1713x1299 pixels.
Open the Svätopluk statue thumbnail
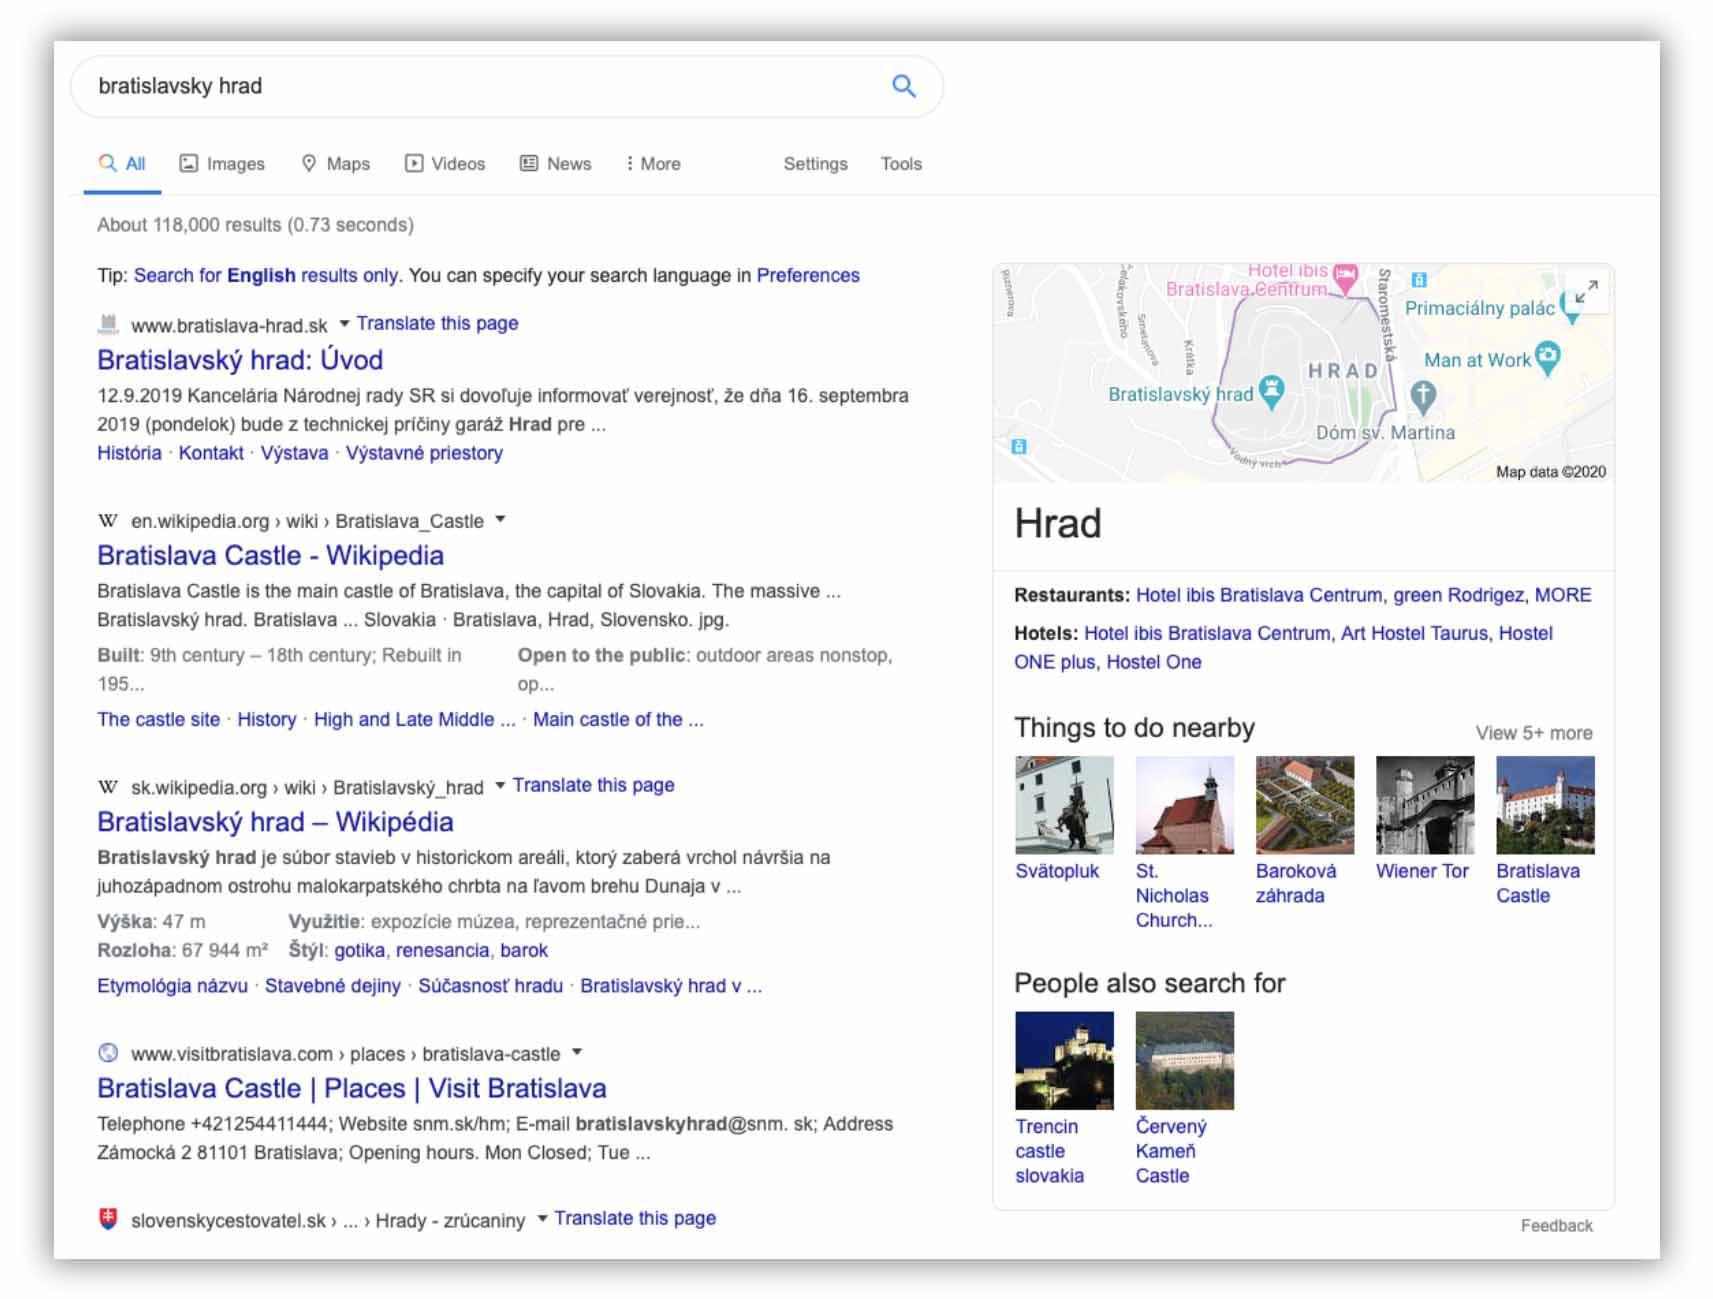[x=1064, y=805]
